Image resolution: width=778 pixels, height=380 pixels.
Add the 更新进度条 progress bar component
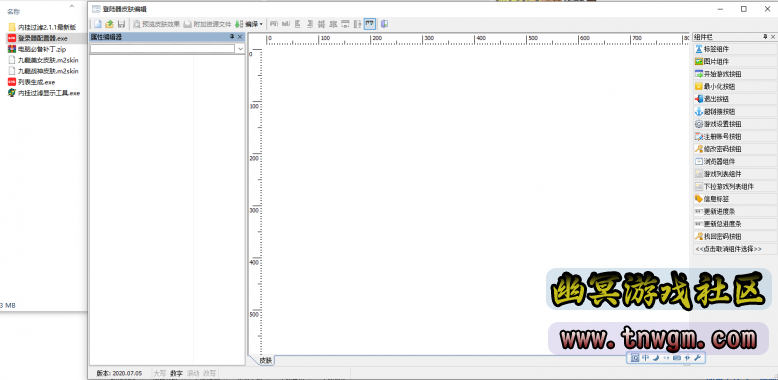[x=735, y=211]
